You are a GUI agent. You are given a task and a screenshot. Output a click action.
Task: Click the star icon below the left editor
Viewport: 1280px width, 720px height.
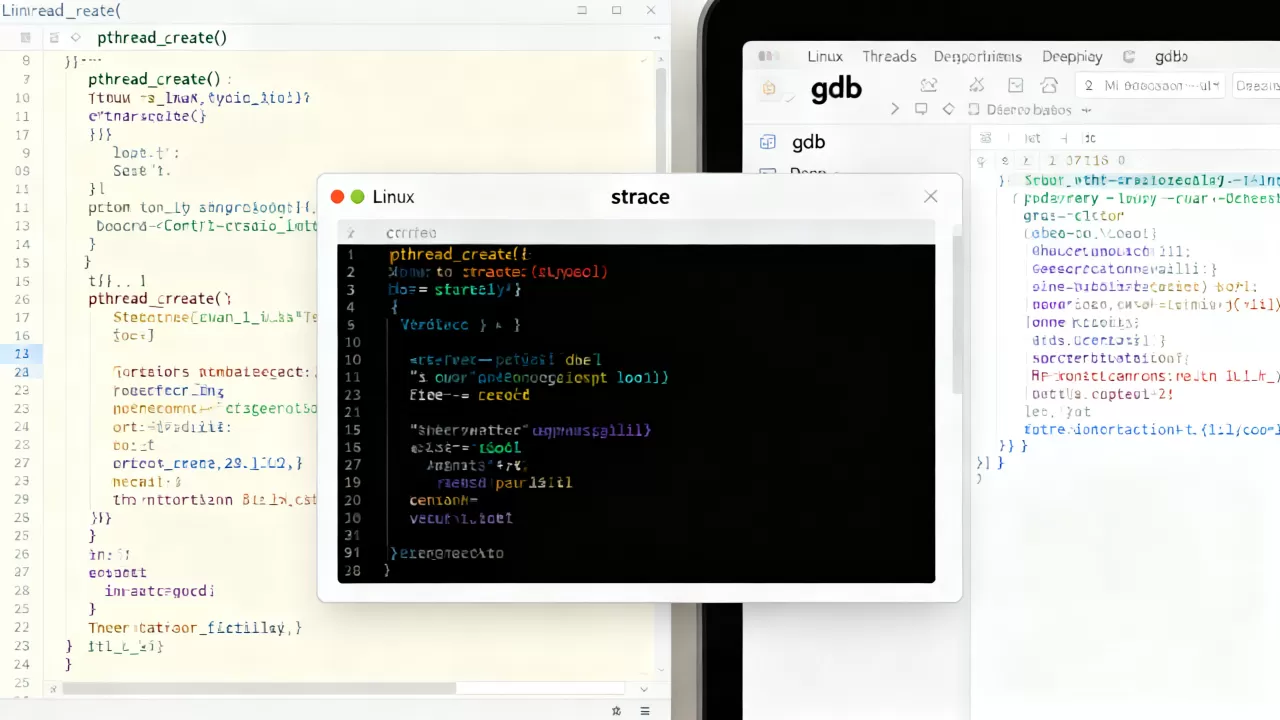coord(617,710)
